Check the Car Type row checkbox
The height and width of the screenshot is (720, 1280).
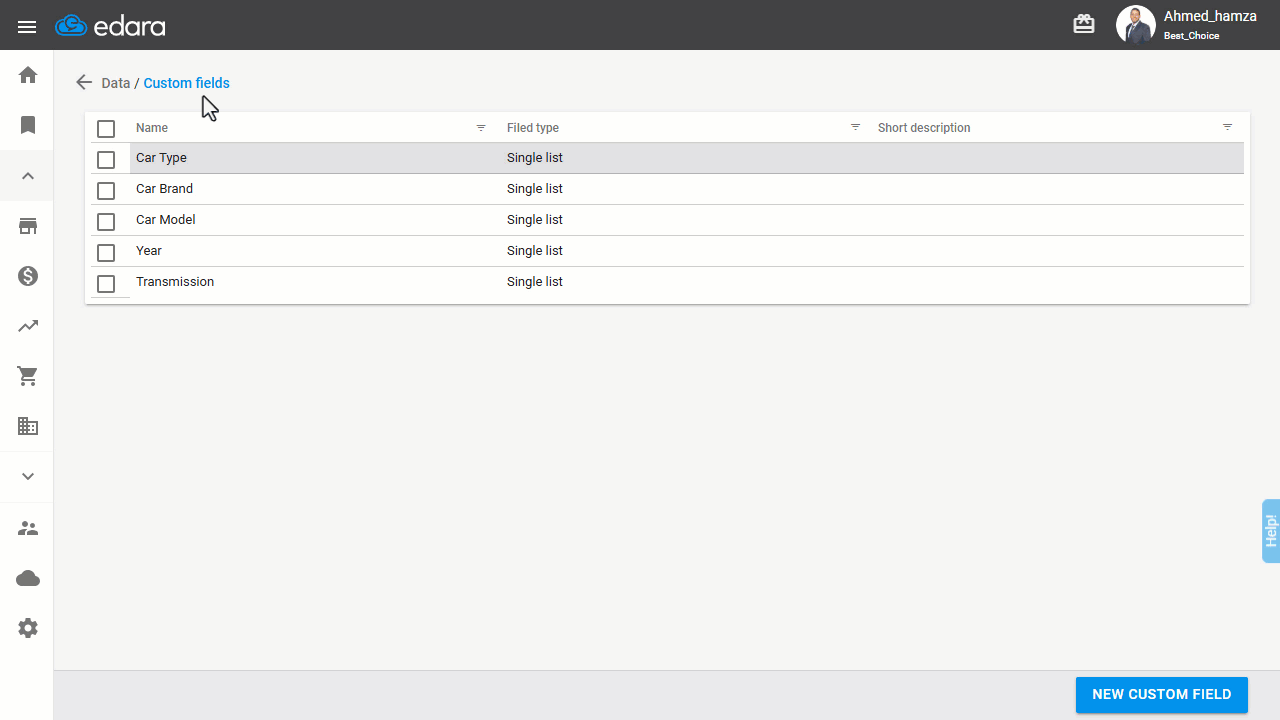coord(106,160)
